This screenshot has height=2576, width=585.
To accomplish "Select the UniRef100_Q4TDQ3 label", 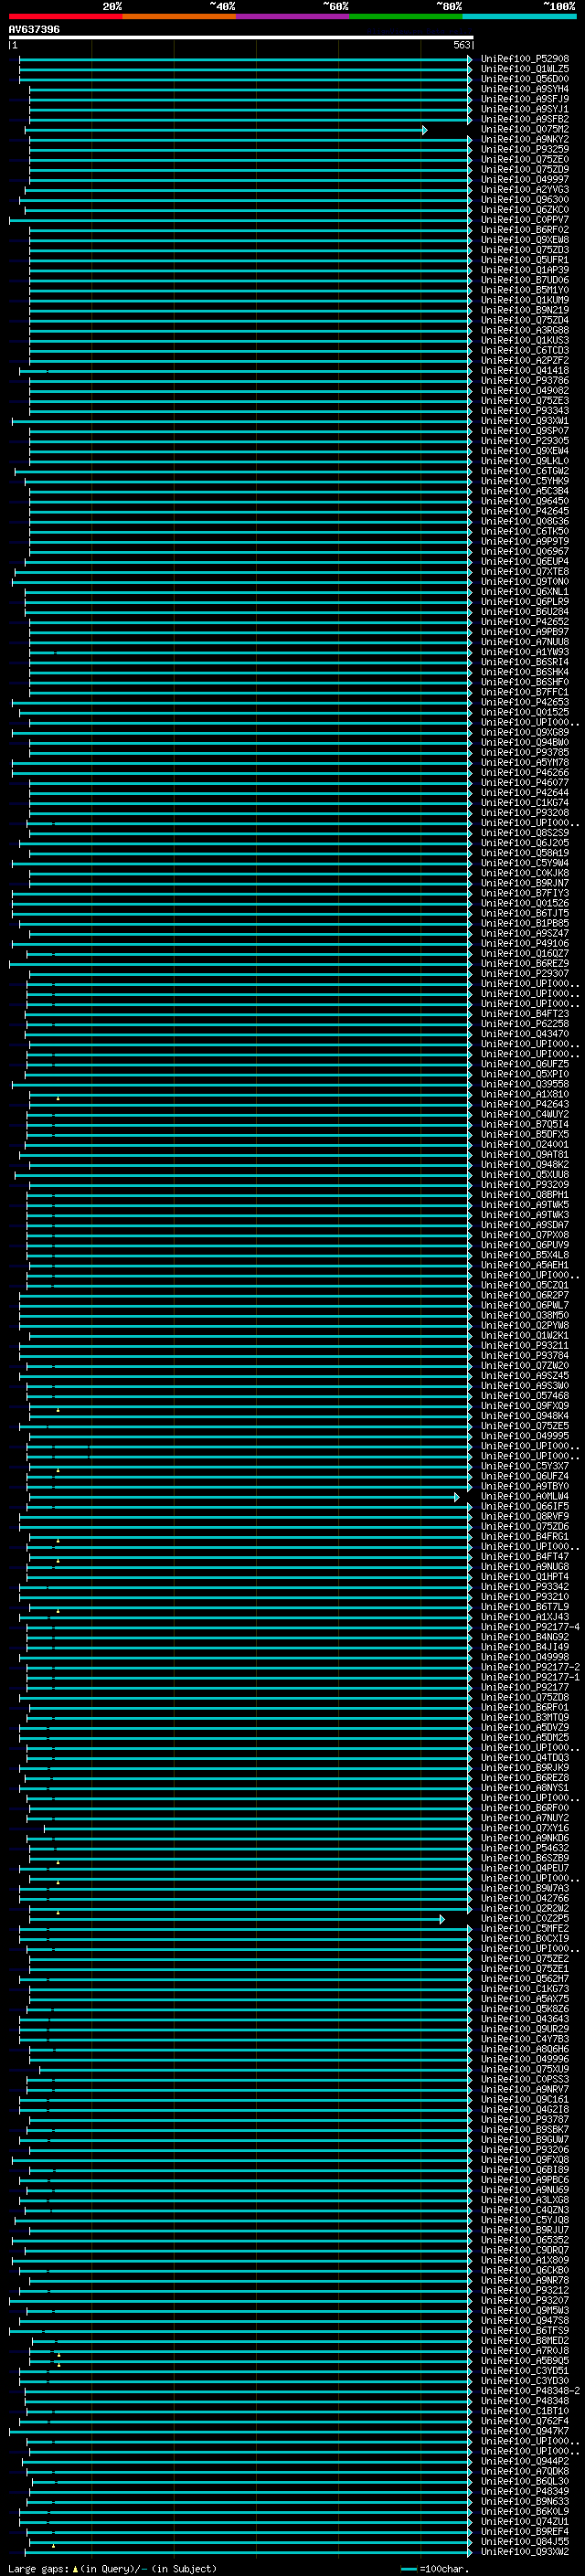I will point(524,1757).
